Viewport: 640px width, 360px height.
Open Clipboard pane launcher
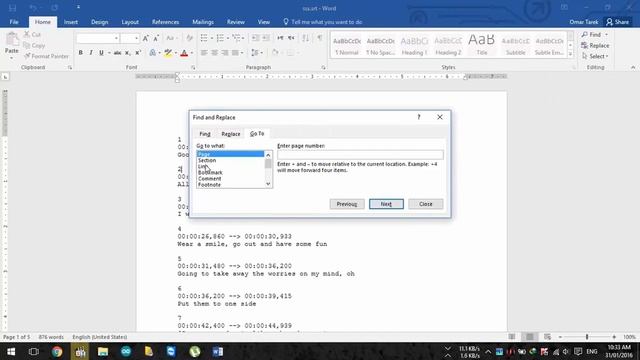click(x=70, y=67)
